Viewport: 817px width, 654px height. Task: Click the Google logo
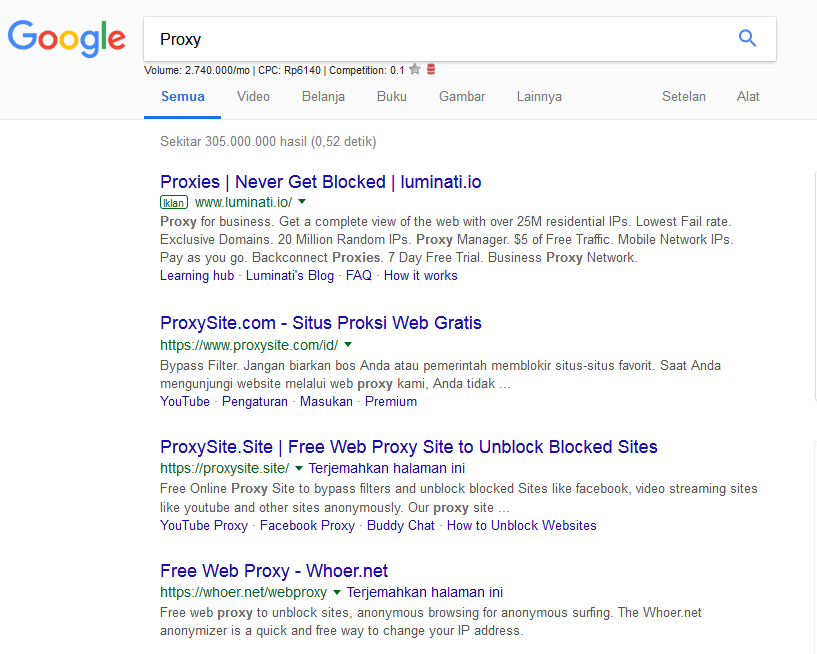67,39
